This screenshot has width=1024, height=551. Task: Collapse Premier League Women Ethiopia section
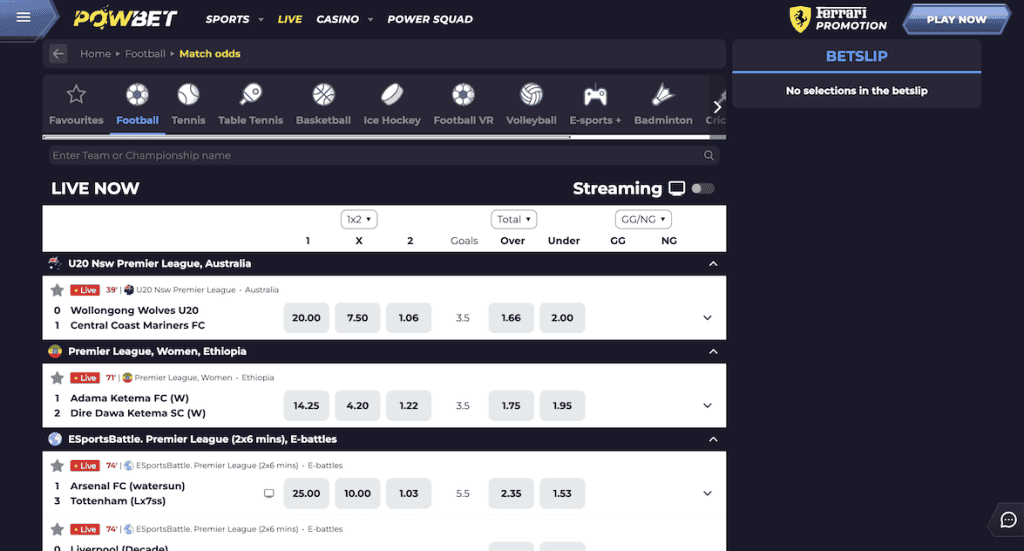713,351
